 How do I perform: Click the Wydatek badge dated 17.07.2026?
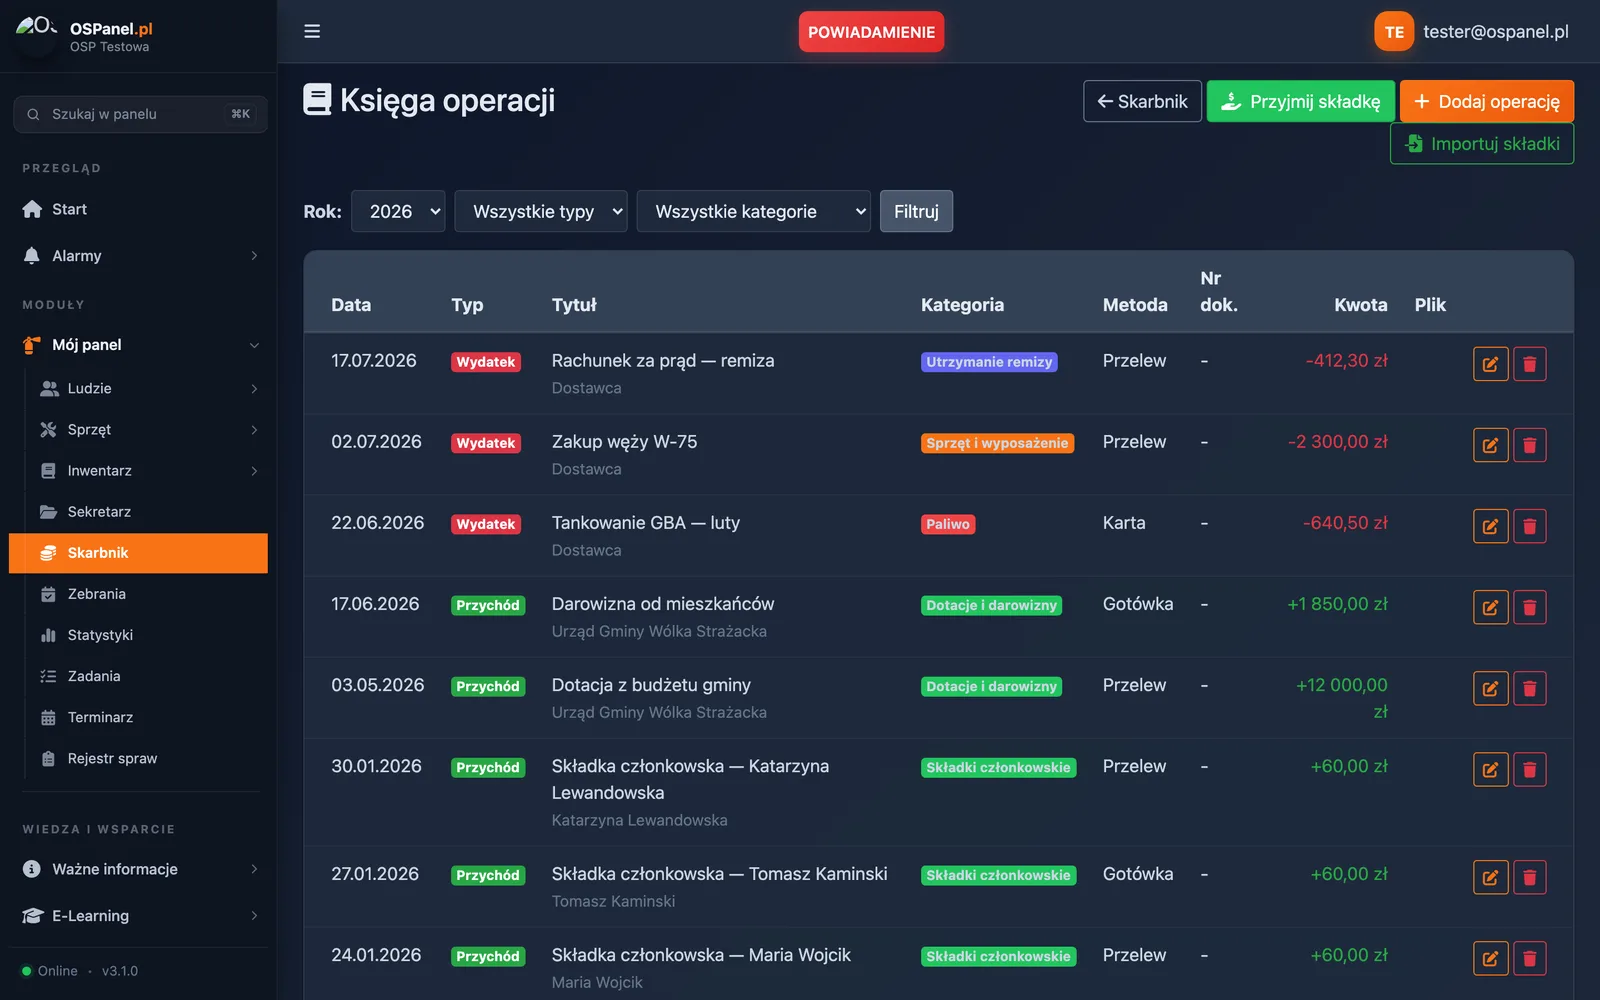click(486, 362)
